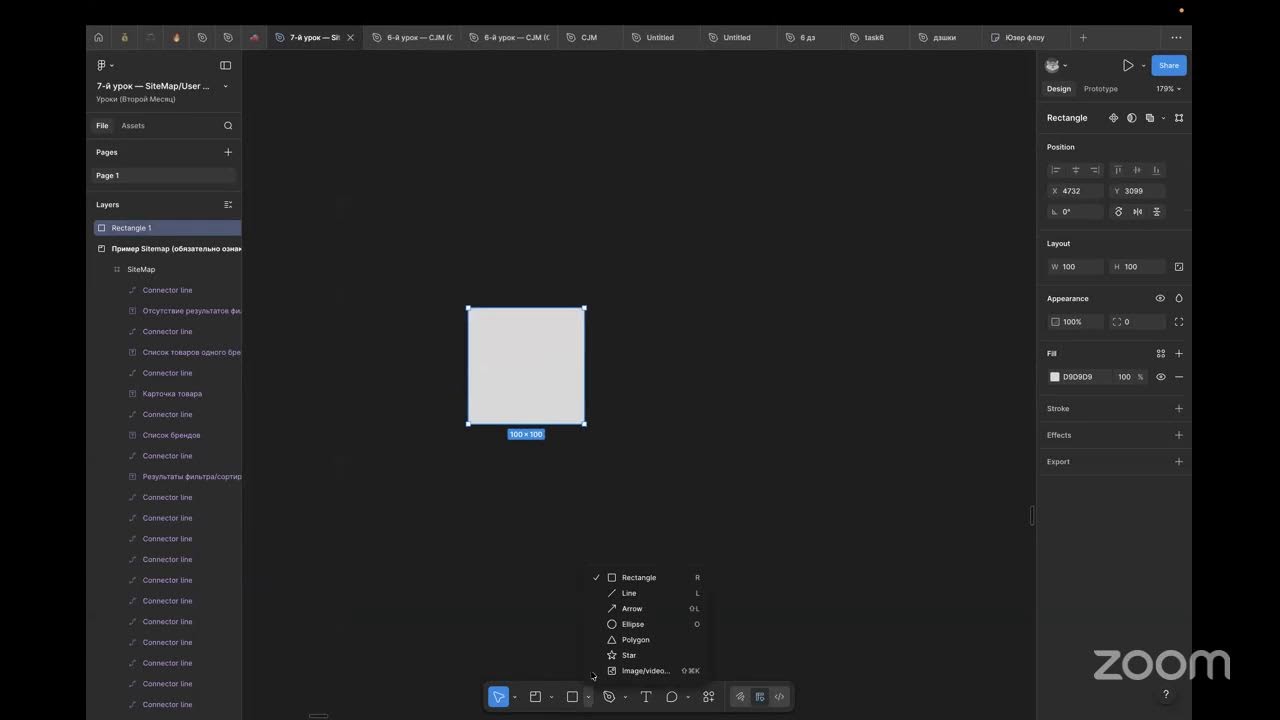The width and height of the screenshot is (1280, 720).
Task: Click the Edit object icon
Action: click(x=1179, y=118)
